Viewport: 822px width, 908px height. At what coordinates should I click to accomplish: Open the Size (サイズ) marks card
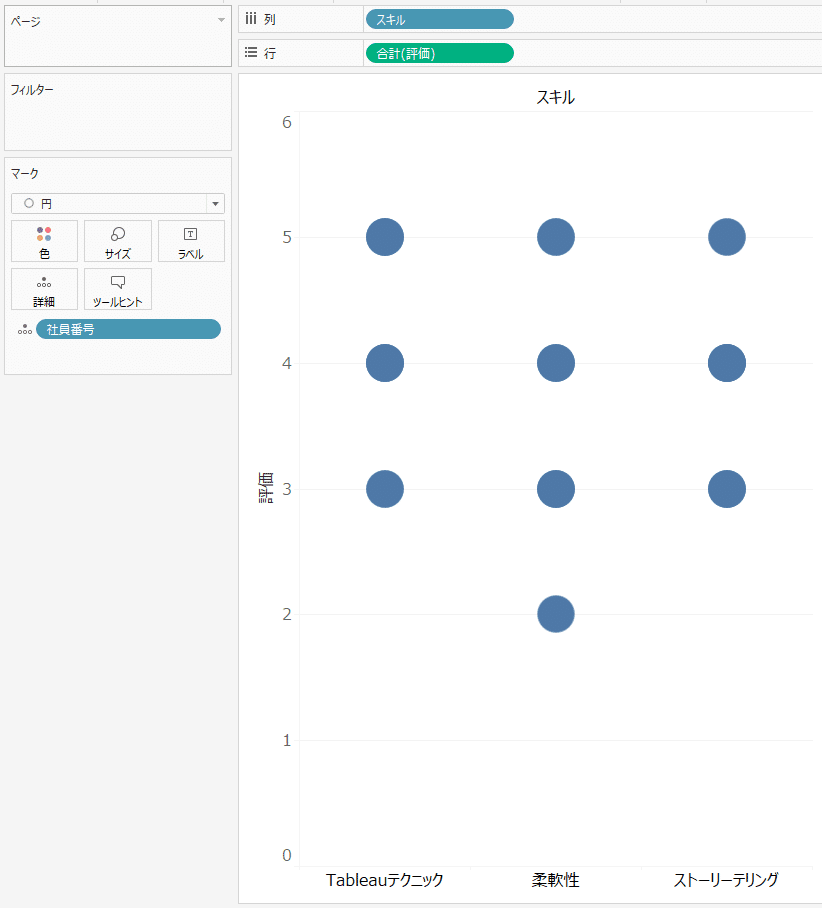tap(118, 241)
